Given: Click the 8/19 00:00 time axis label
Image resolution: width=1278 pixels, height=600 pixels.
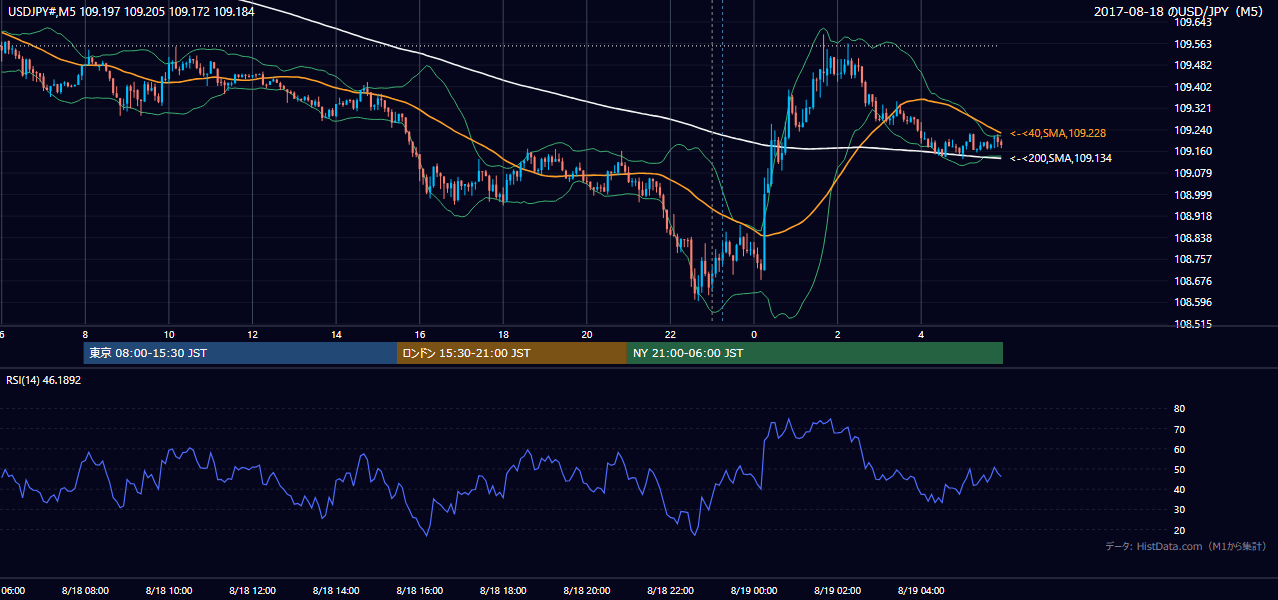Looking at the screenshot, I should (754, 590).
